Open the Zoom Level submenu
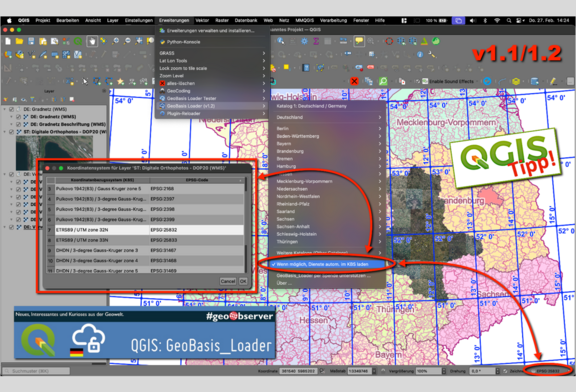 [212, 76]
